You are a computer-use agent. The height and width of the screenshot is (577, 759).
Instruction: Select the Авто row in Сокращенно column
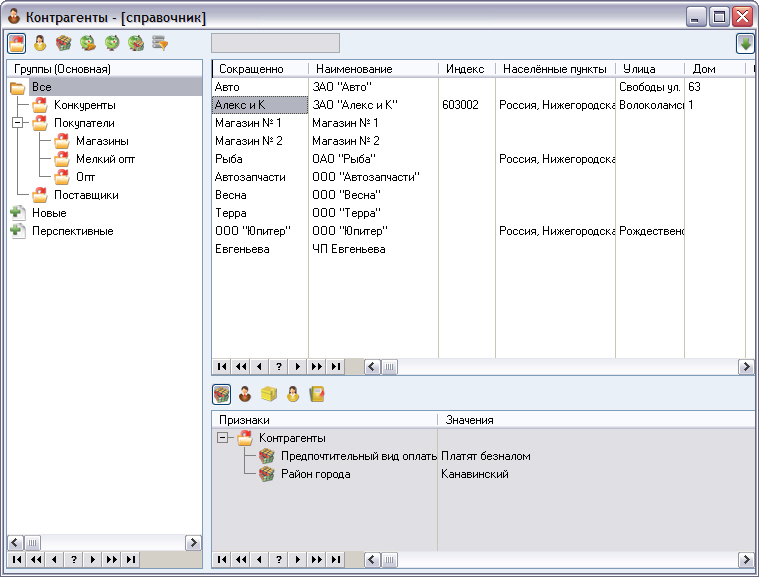pos(260,87)
